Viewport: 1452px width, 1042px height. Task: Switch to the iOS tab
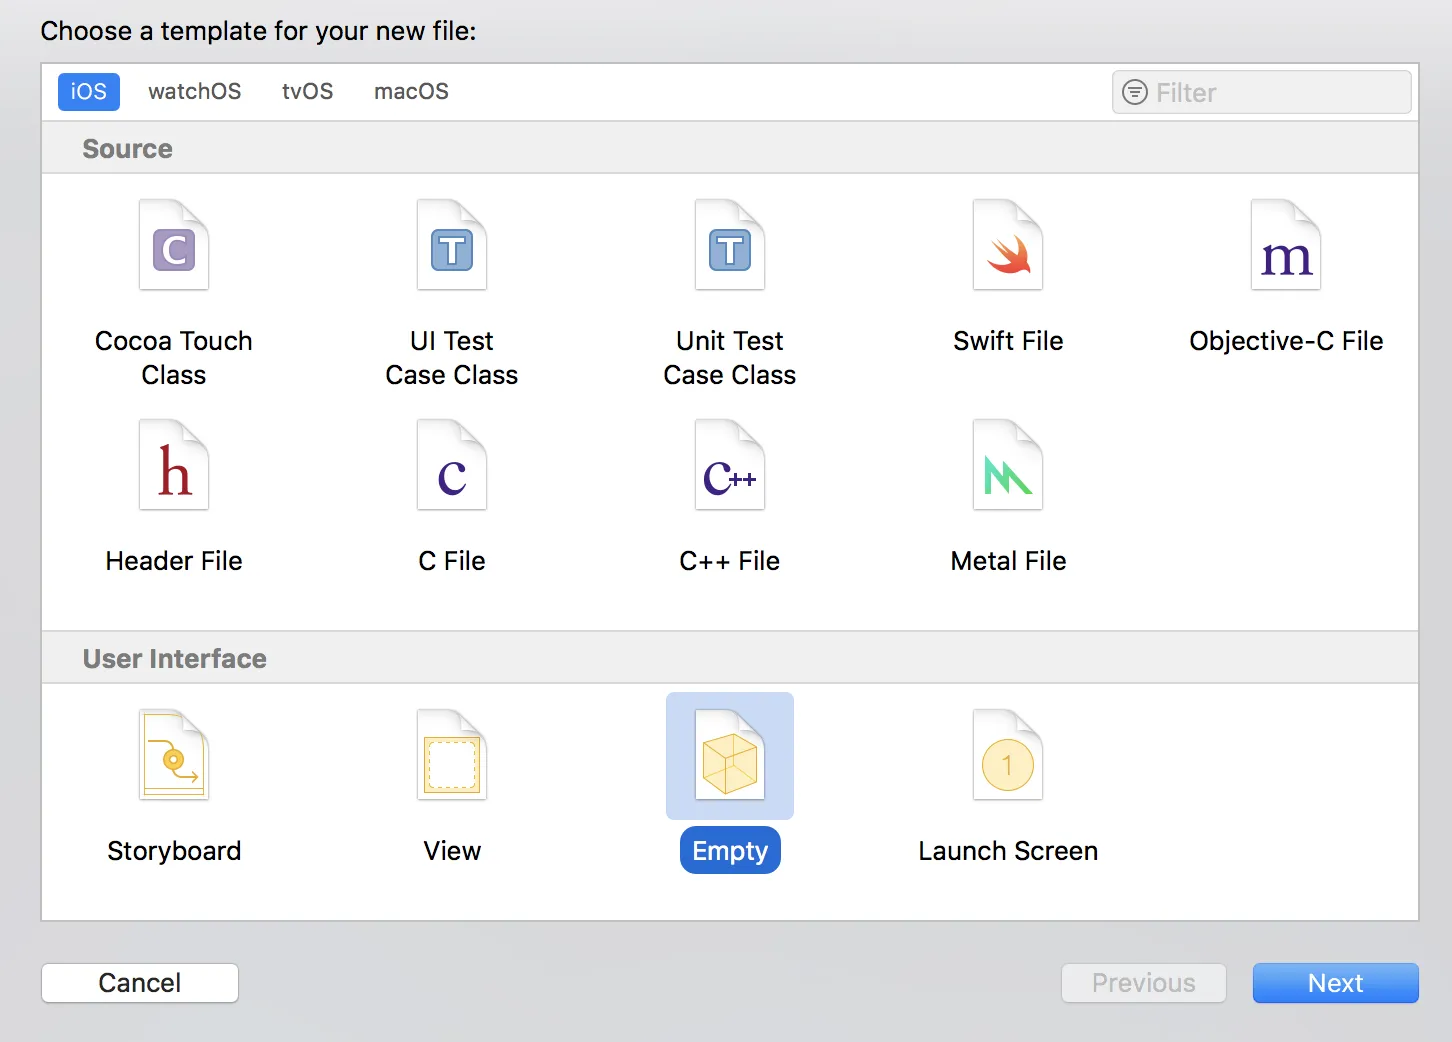(x=89, y=92)
